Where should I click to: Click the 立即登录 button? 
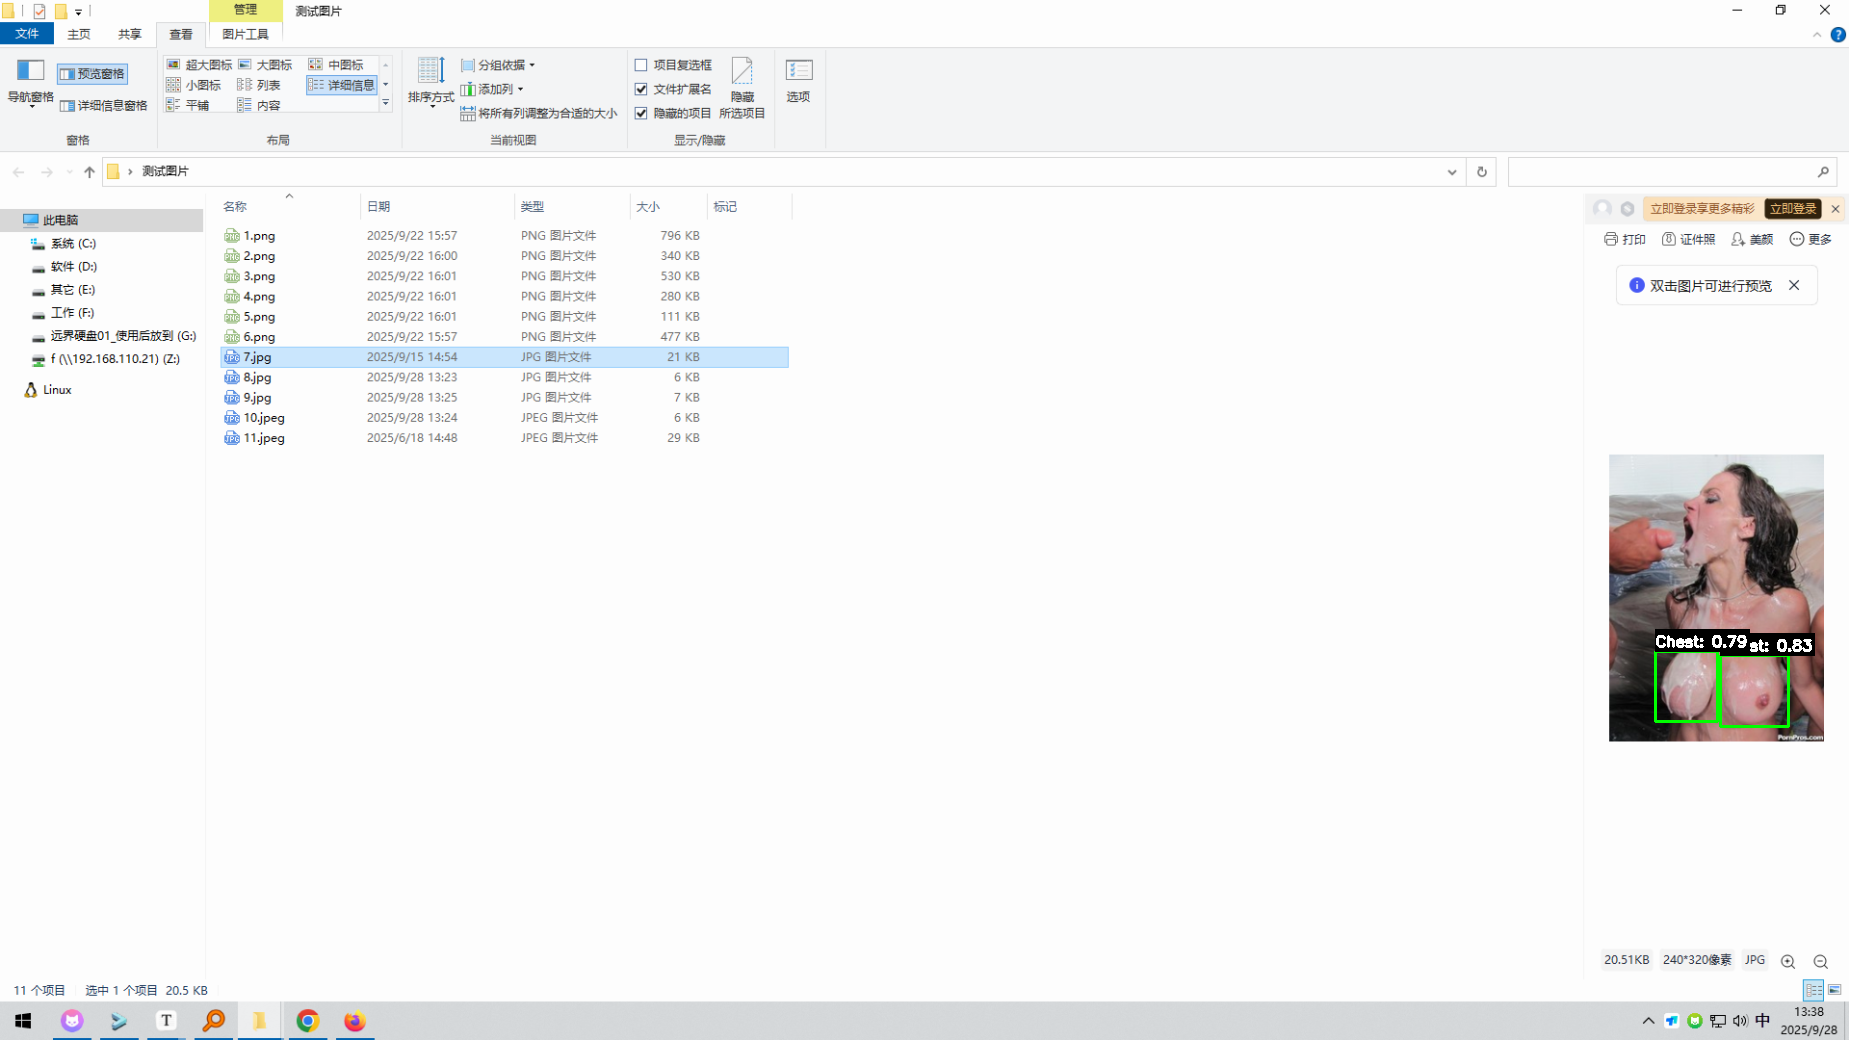pos(1791,208)
